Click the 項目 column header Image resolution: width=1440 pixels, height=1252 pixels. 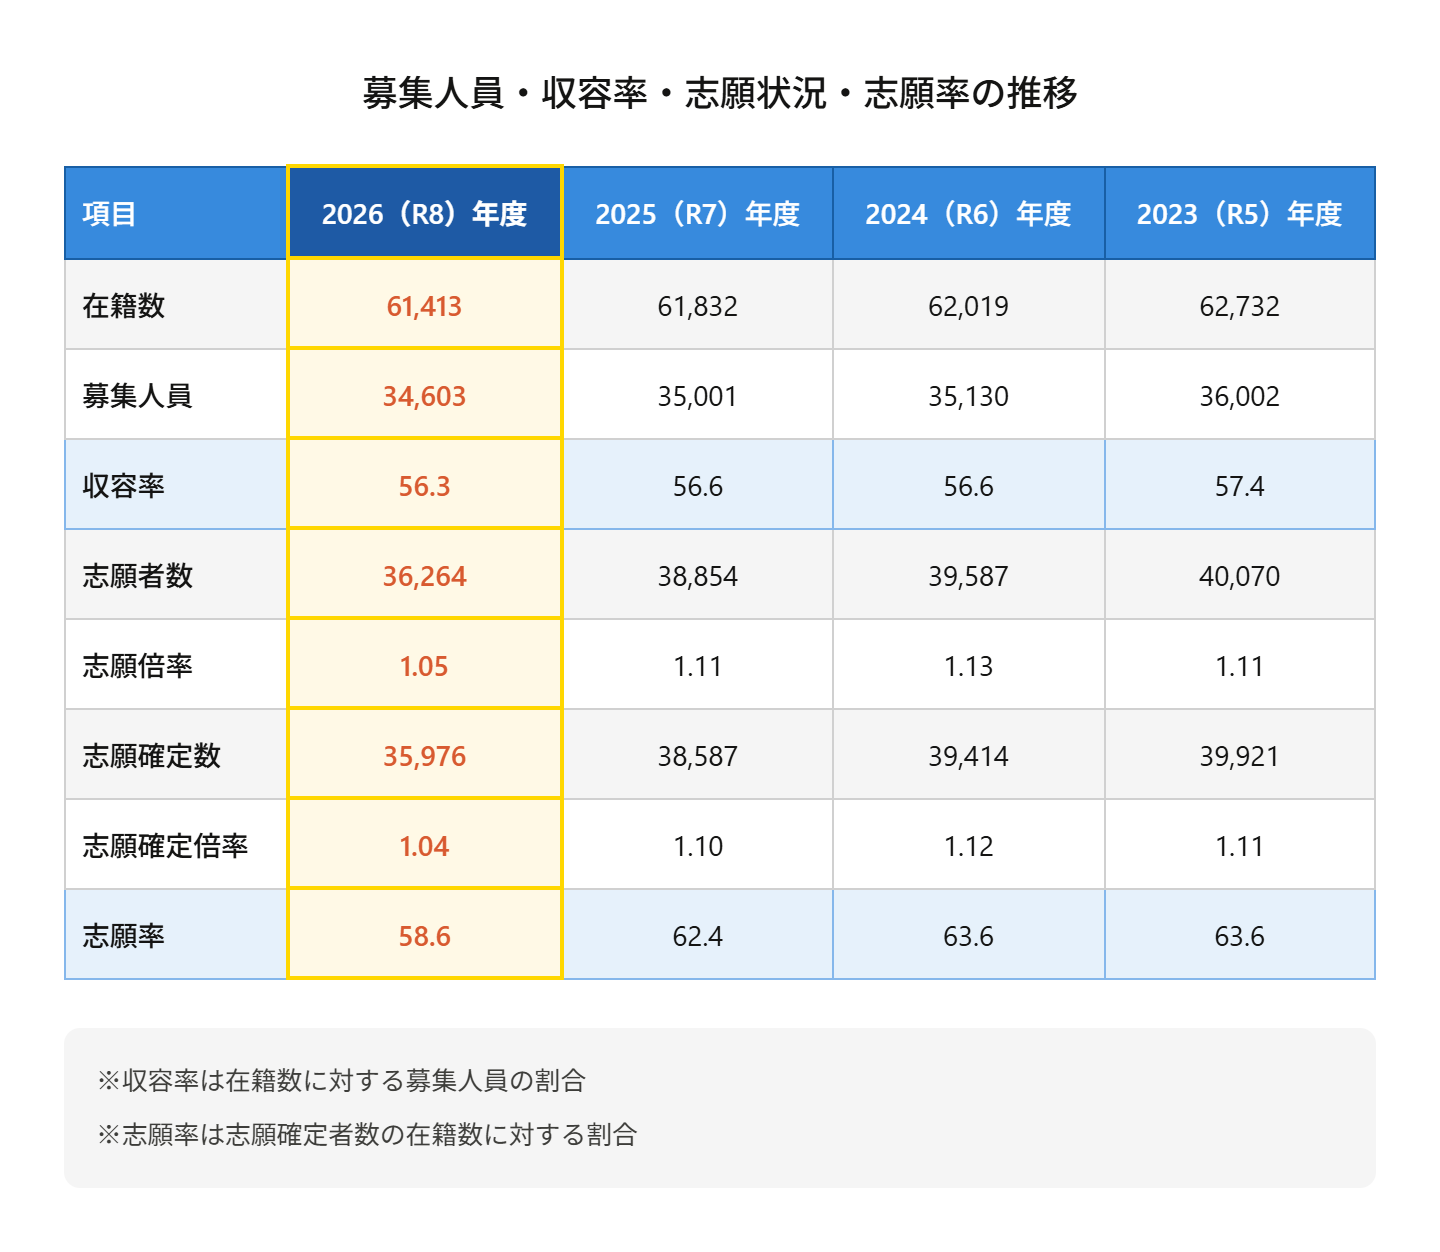(109, 214)
